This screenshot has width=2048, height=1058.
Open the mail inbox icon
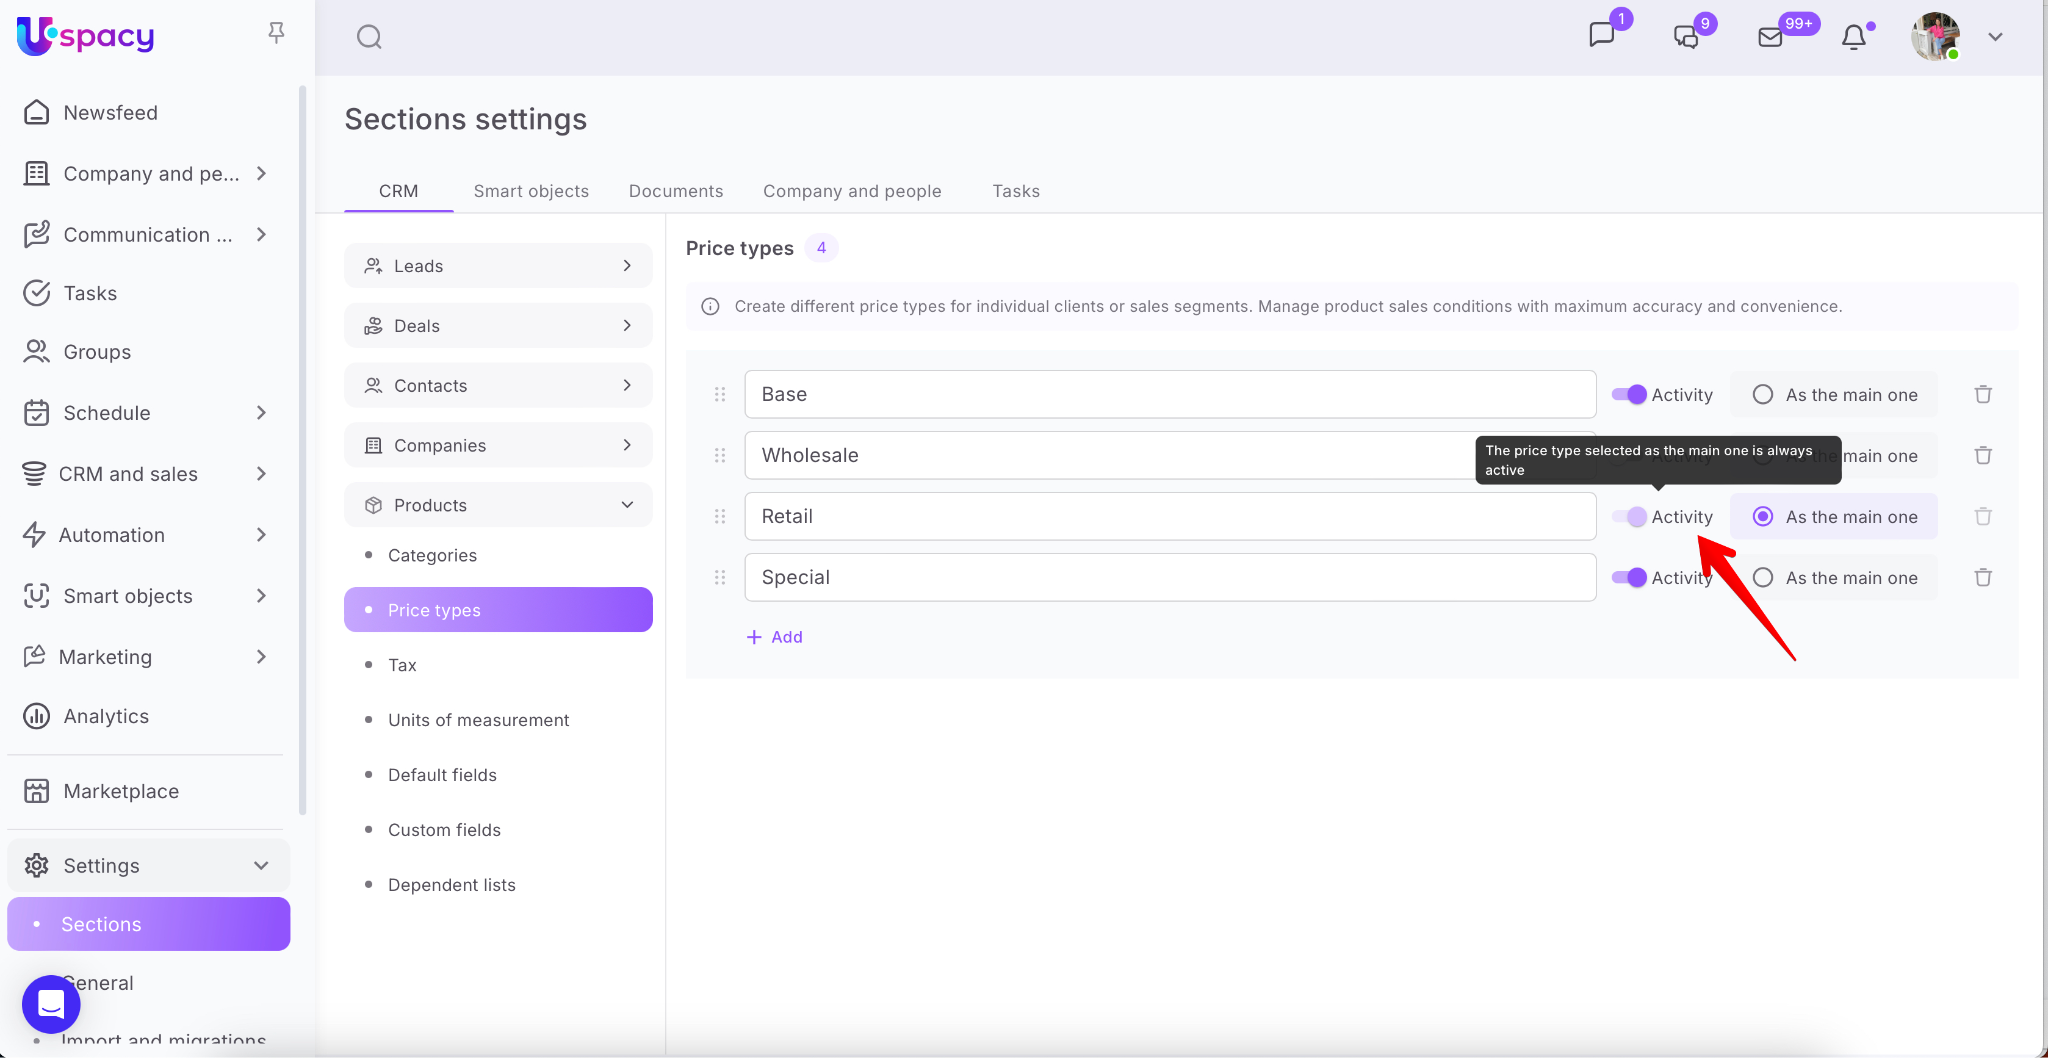click(1770, 37)
